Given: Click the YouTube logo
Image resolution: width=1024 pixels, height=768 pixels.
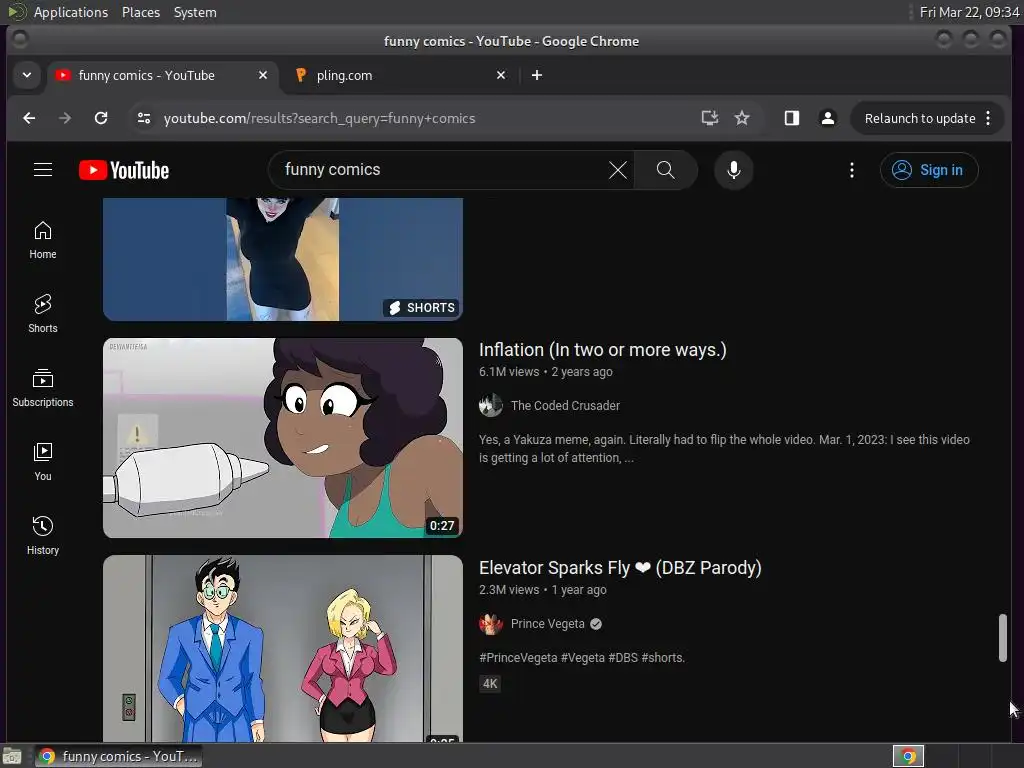Looking at the screenshot, I should click(124, 170).
